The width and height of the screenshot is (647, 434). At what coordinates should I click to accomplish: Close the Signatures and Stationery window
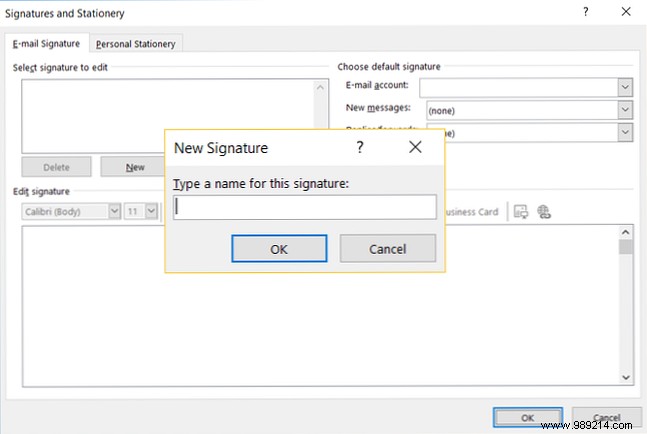click(x=626, y=12)
